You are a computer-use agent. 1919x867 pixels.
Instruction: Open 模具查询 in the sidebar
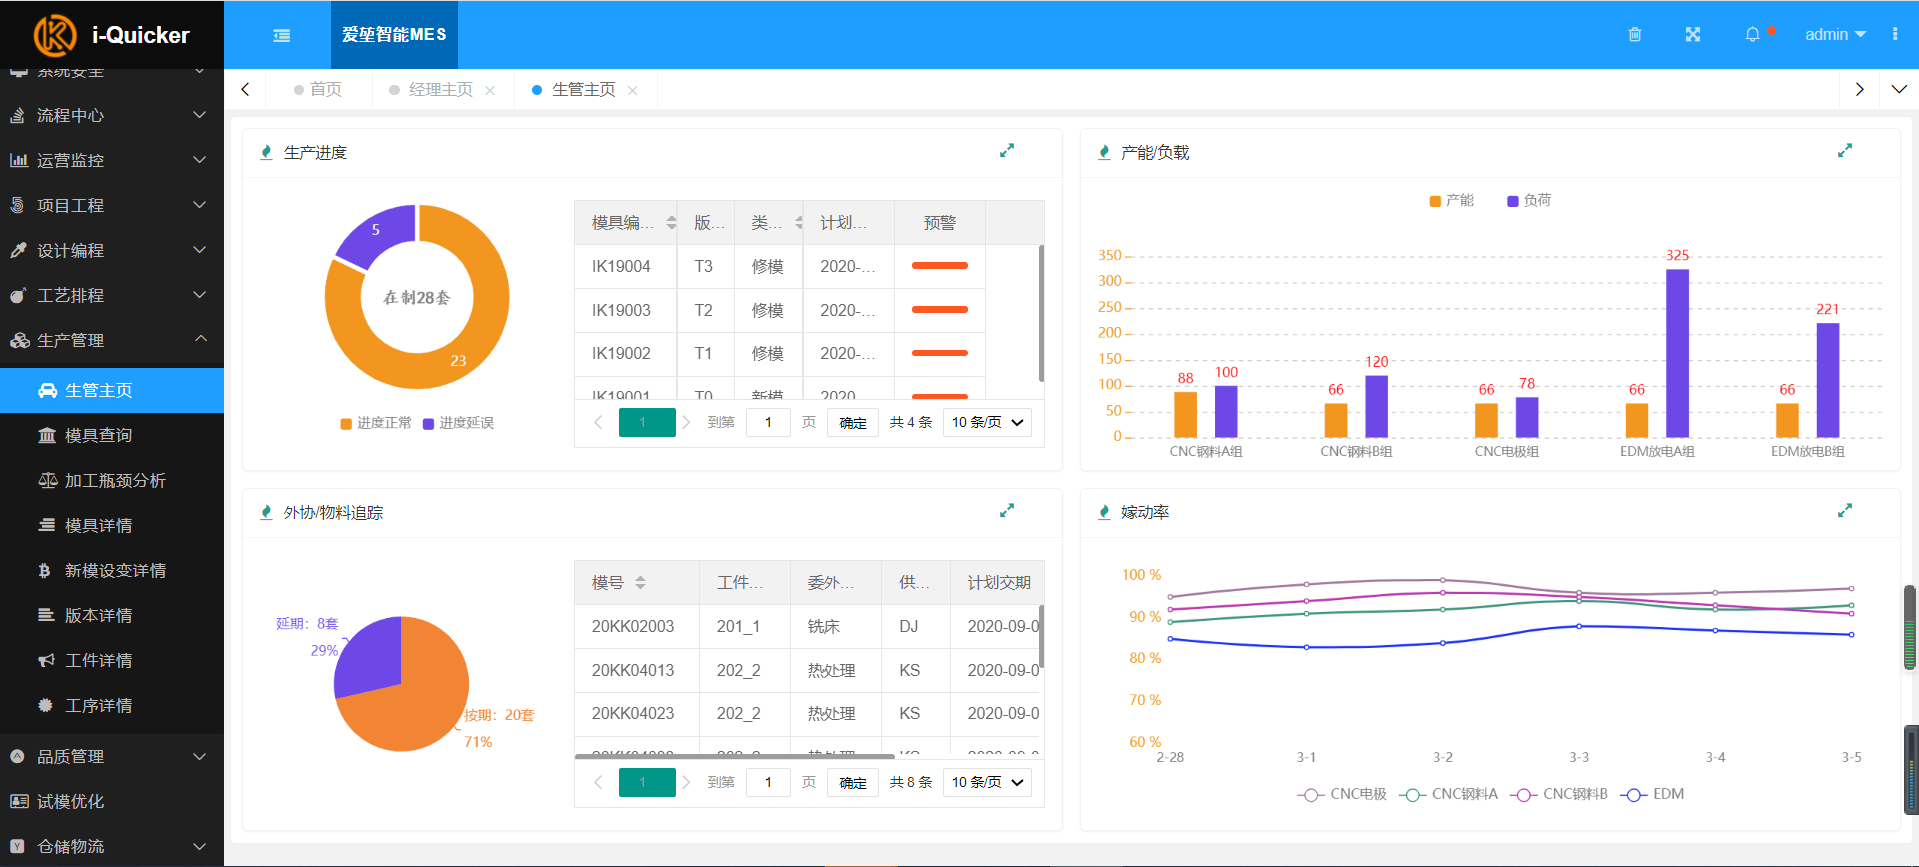point(98,435)
